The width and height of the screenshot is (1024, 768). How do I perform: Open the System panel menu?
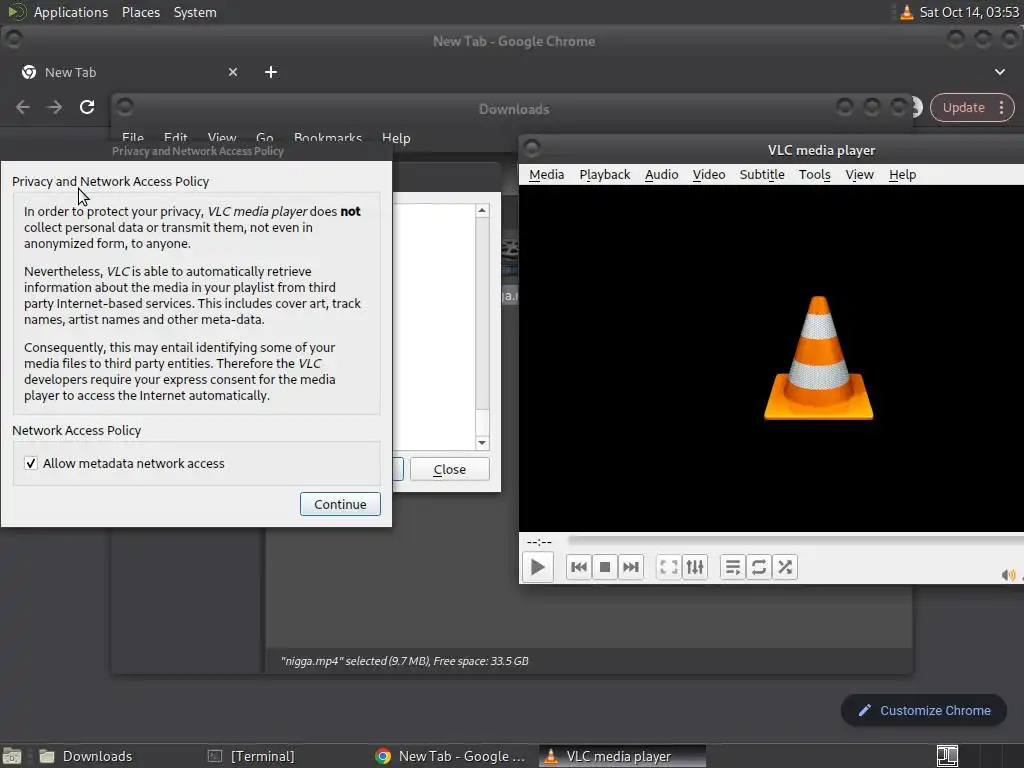195,12
